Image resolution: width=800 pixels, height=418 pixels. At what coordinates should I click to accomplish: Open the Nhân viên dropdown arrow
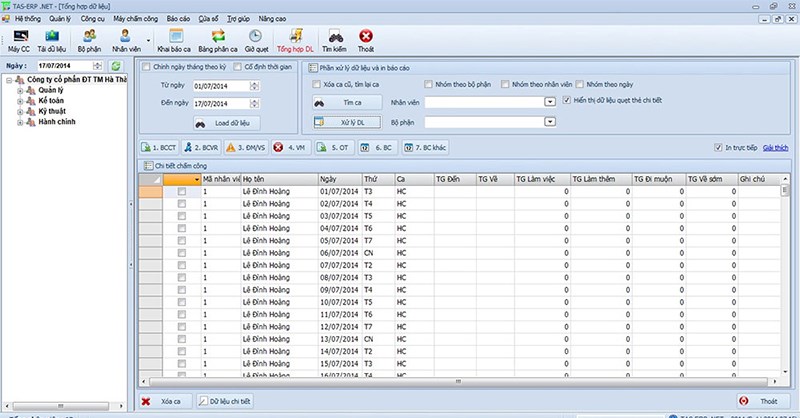[549, 102]
